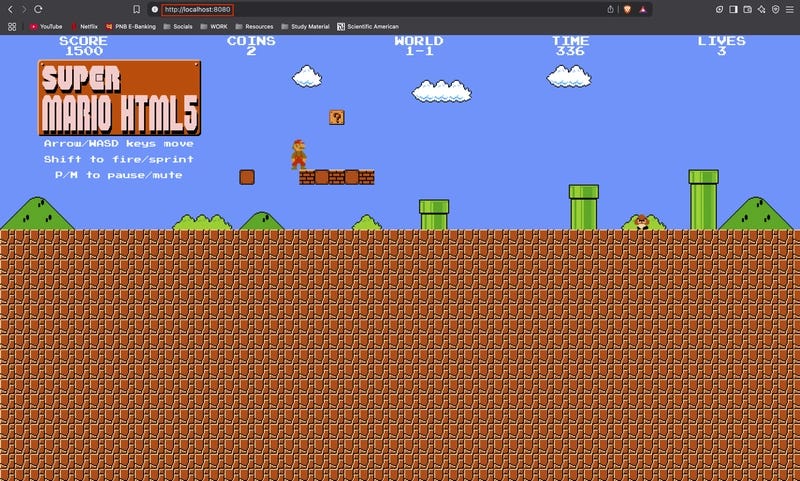Screen dimensions: 800x481
Task: View site information icon beside the URL
Action: [x=155, y=9]
